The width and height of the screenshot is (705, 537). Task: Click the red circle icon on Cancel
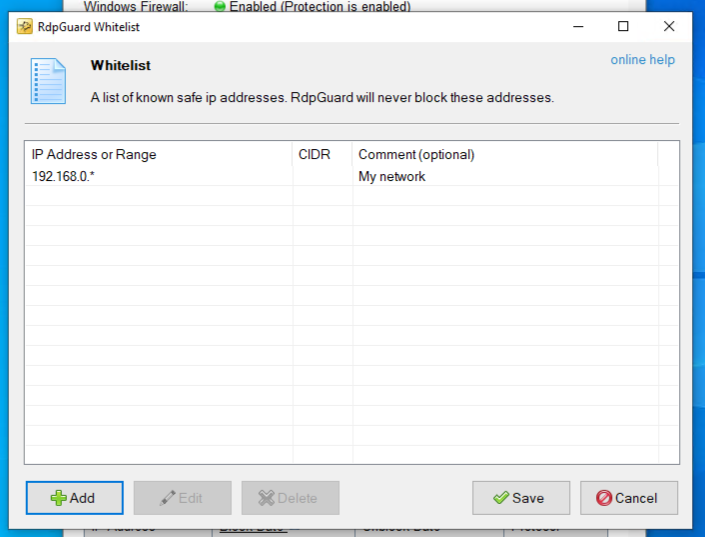point(604,498)
